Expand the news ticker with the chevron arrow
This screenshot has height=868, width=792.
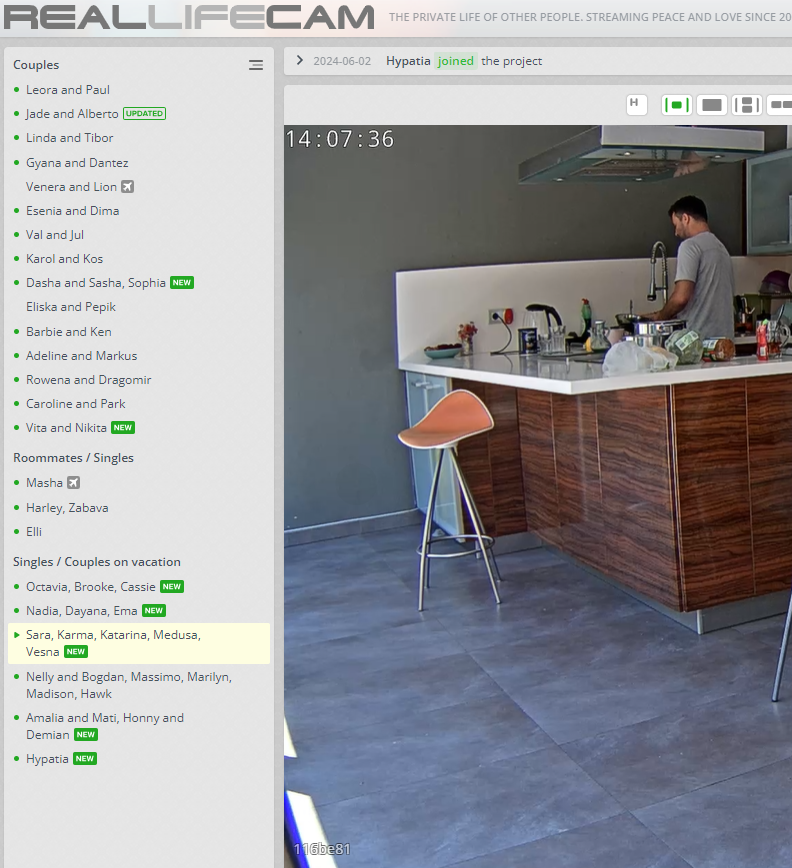coord(299,61)
